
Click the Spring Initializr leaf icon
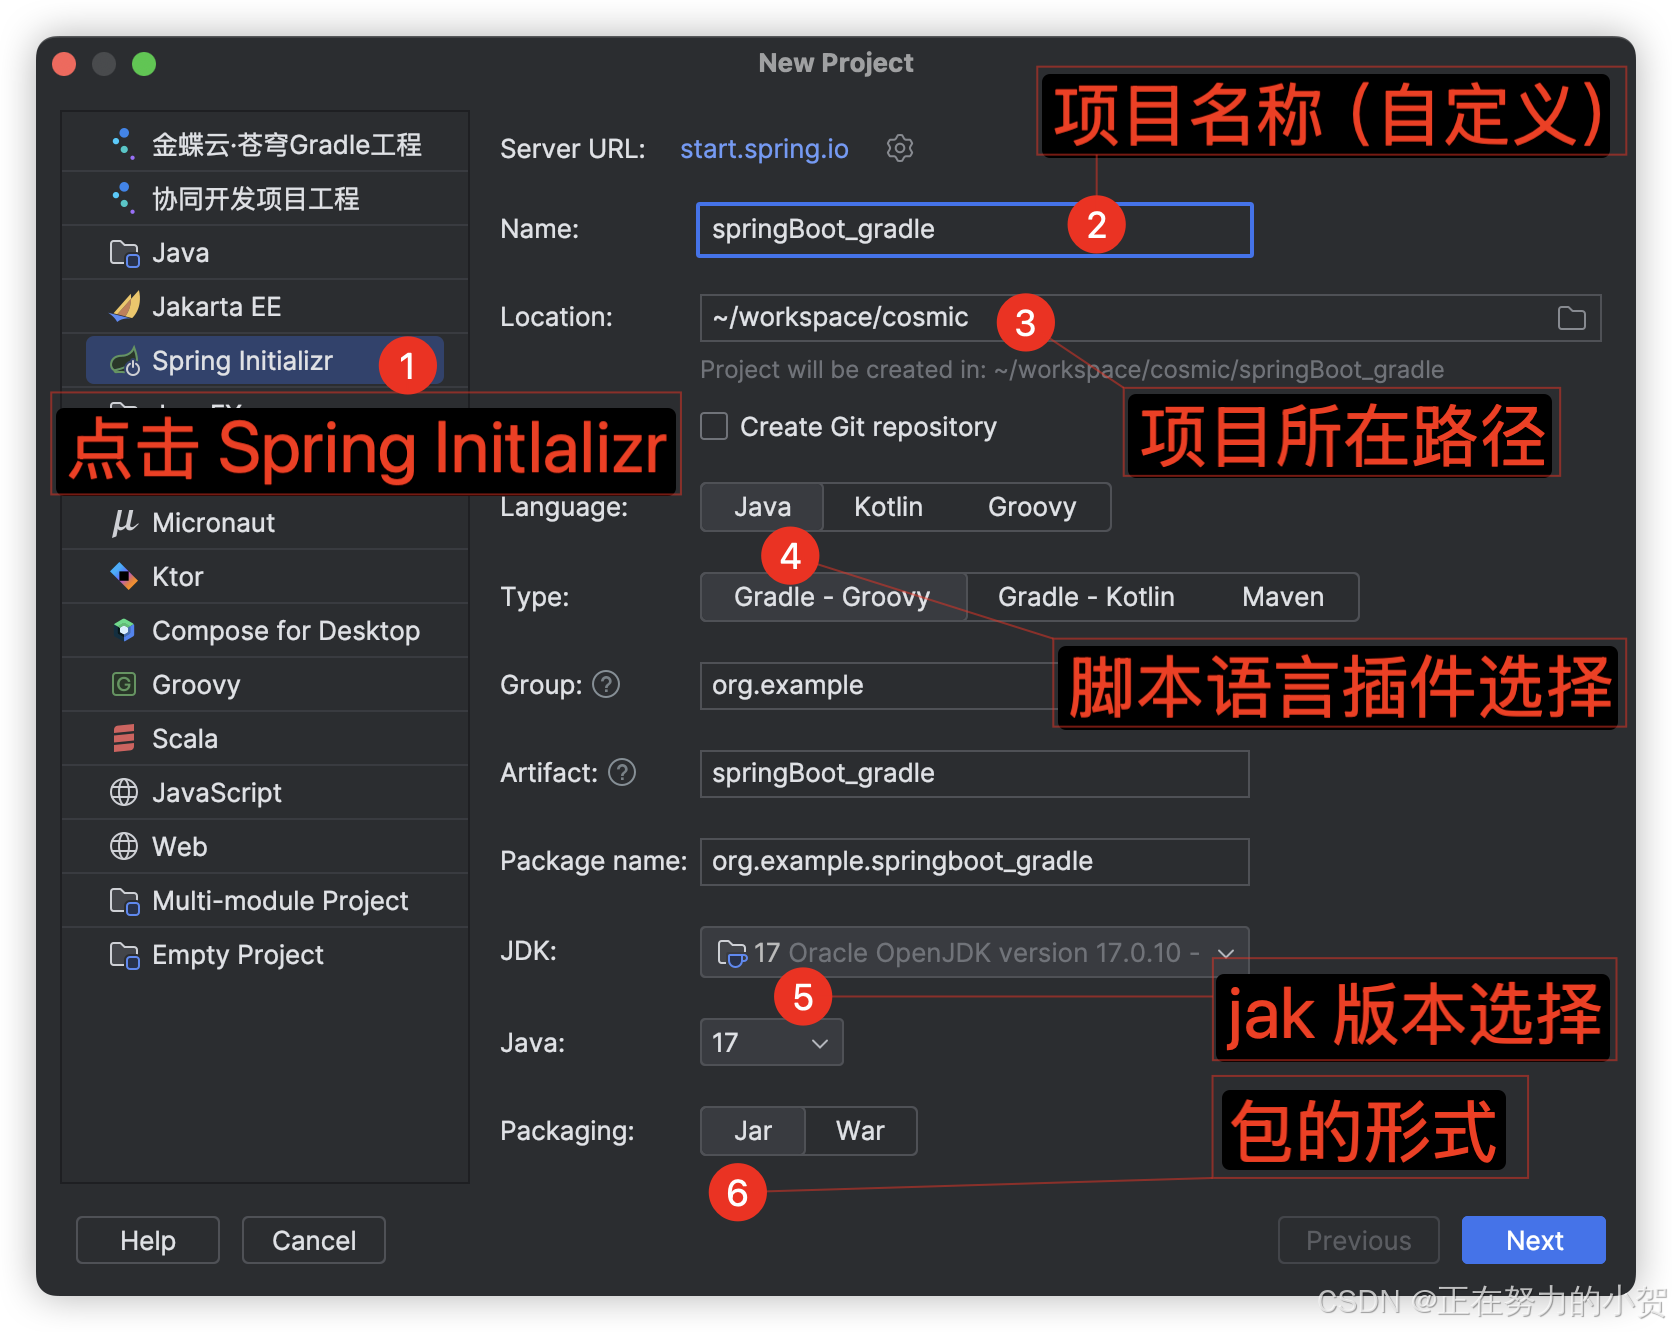click(x=124, y=361)
